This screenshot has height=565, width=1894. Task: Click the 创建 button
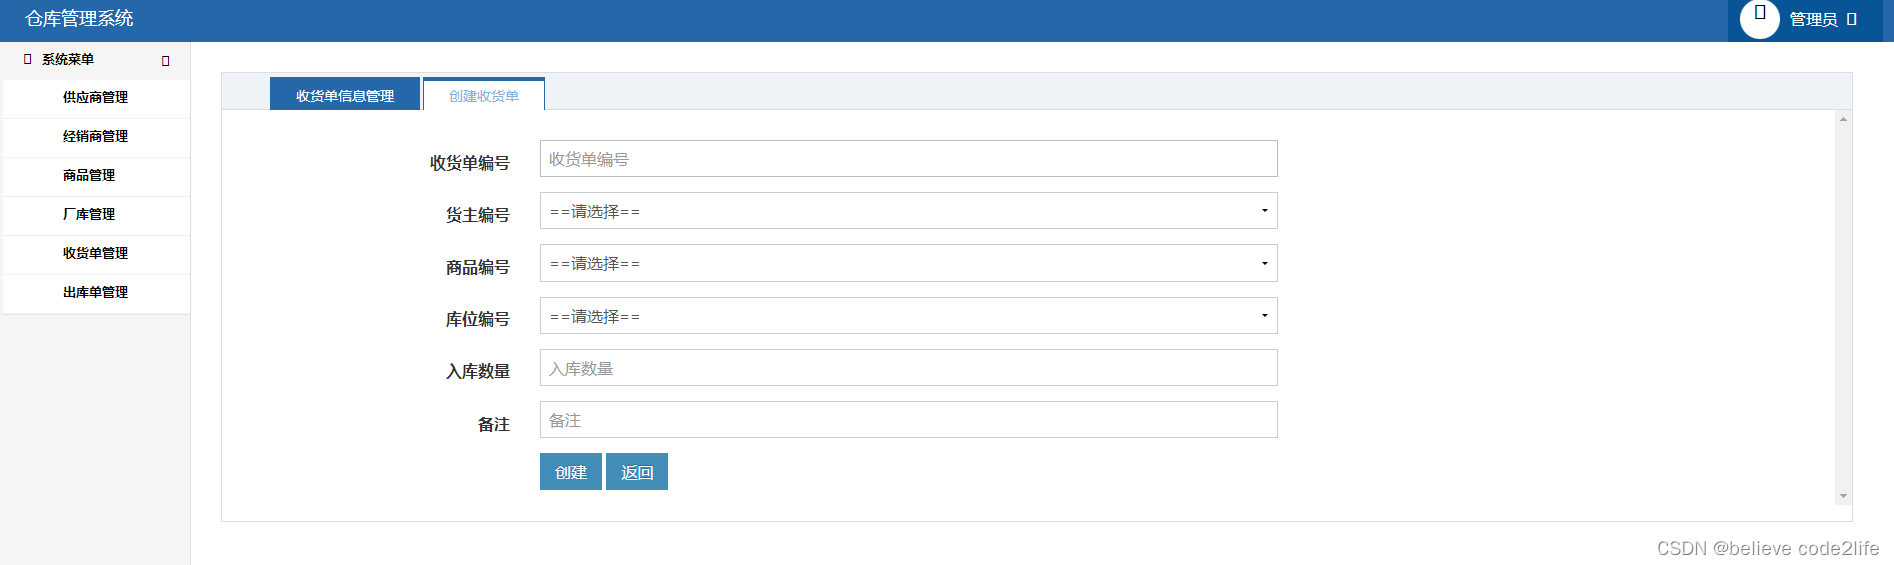(x=571, y=472)
